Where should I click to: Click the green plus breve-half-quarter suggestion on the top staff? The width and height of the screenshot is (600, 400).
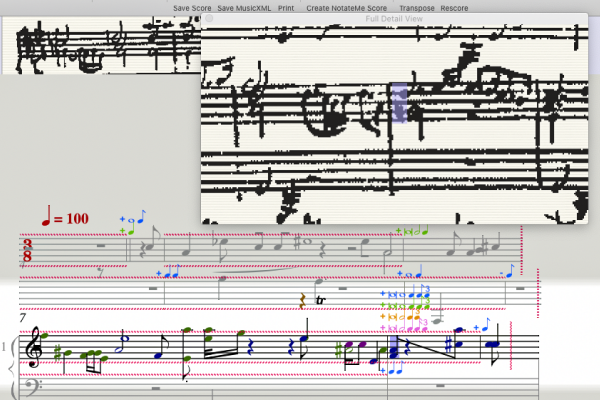412,231
